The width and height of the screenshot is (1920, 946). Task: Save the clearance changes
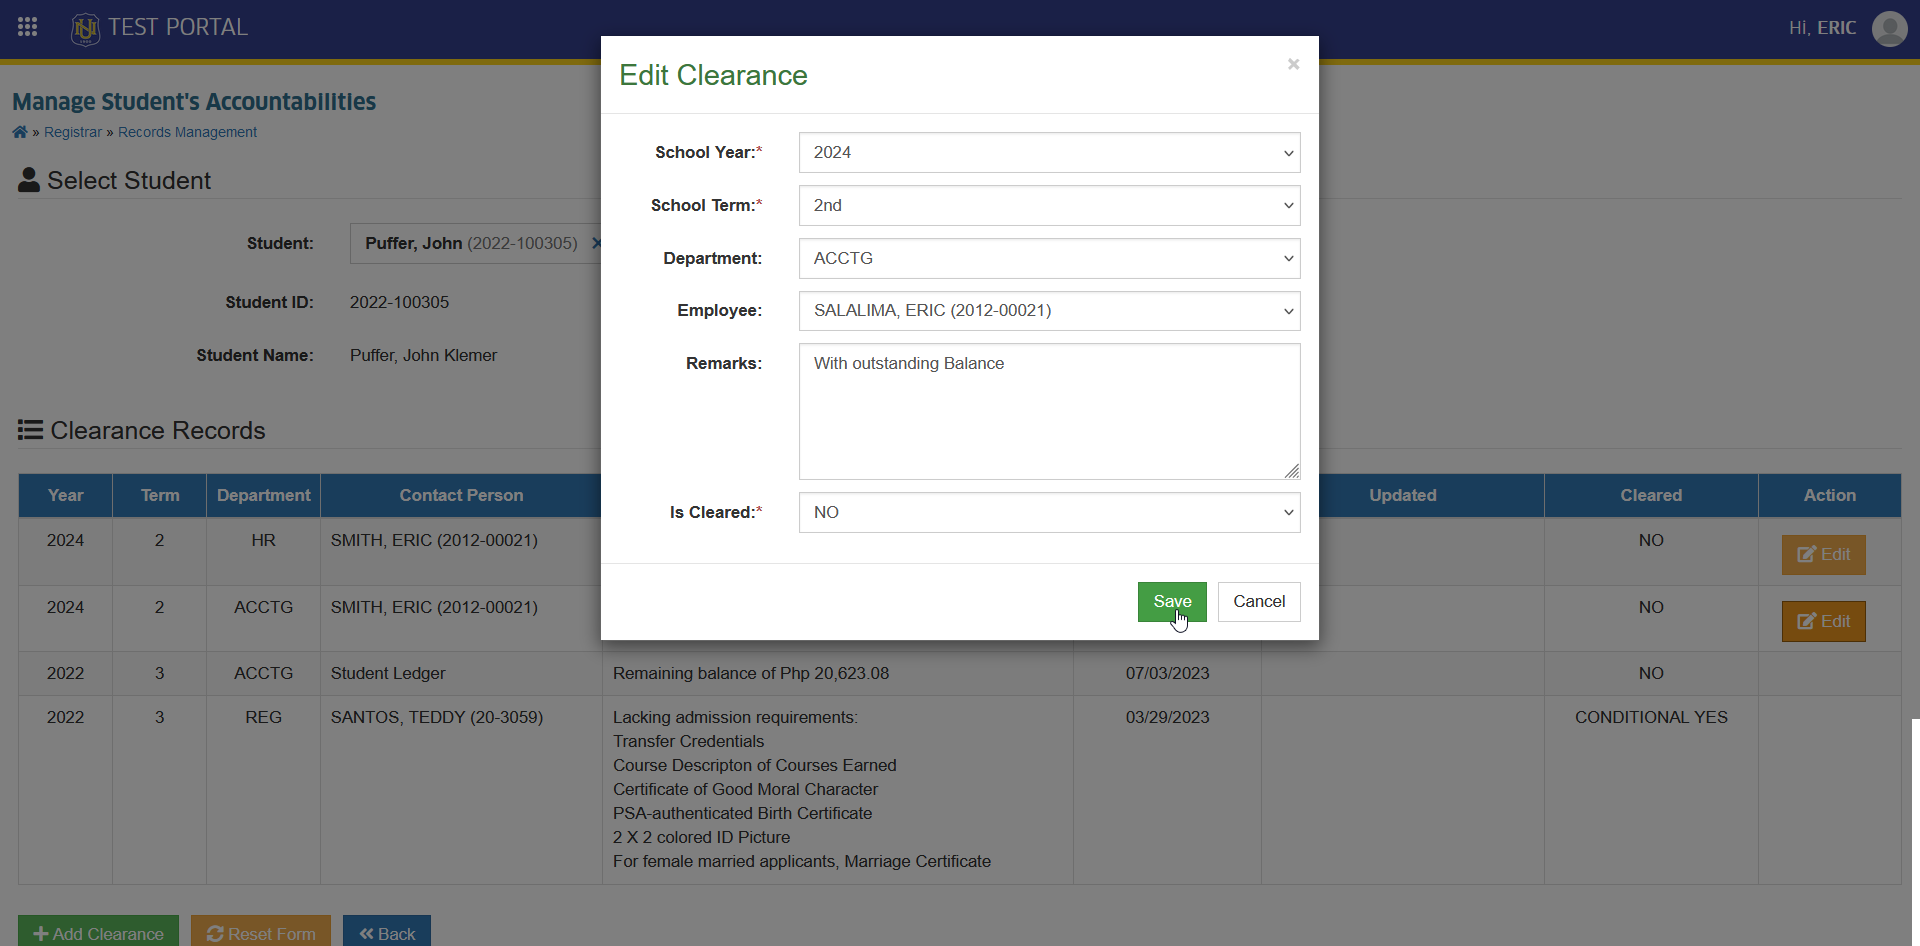click(x=1172, y=602)
